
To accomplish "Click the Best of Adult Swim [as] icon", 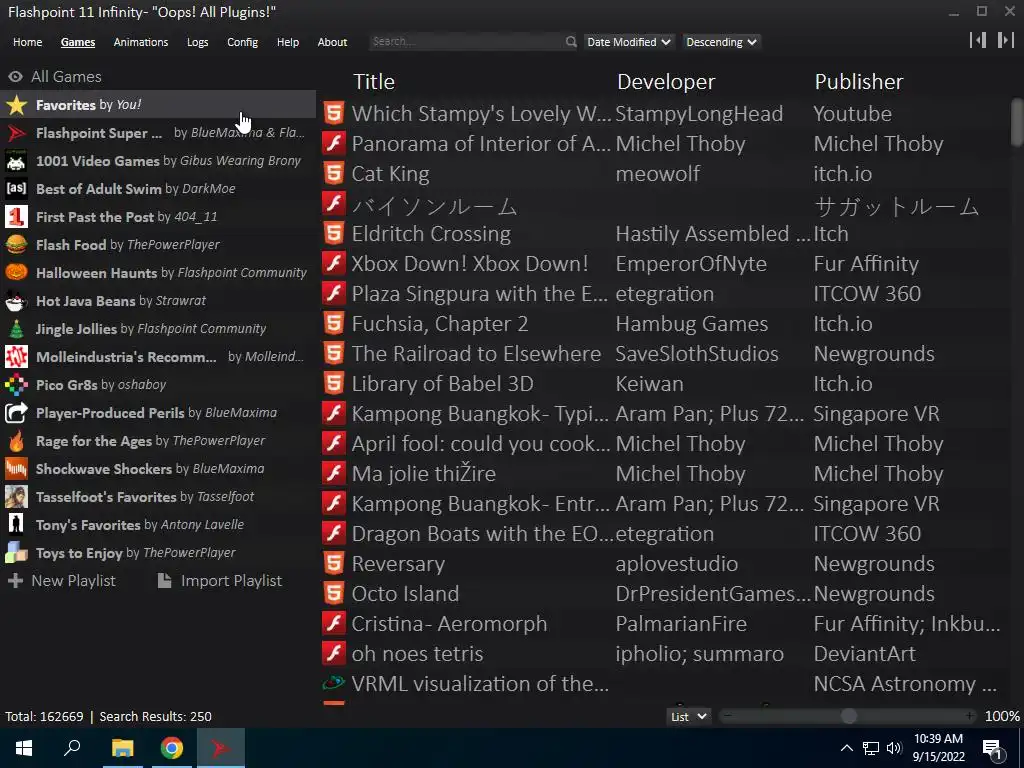I will [x=16, y=189].
